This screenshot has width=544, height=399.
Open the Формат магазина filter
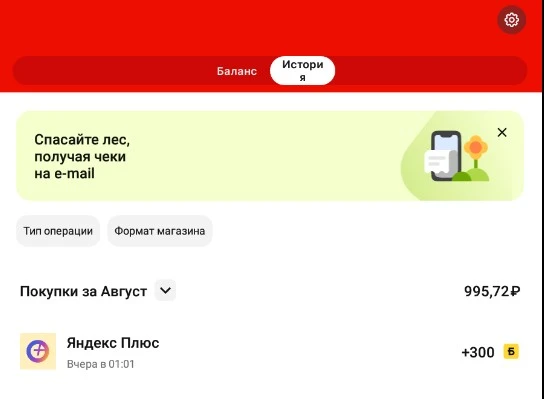tap(160, 231)
